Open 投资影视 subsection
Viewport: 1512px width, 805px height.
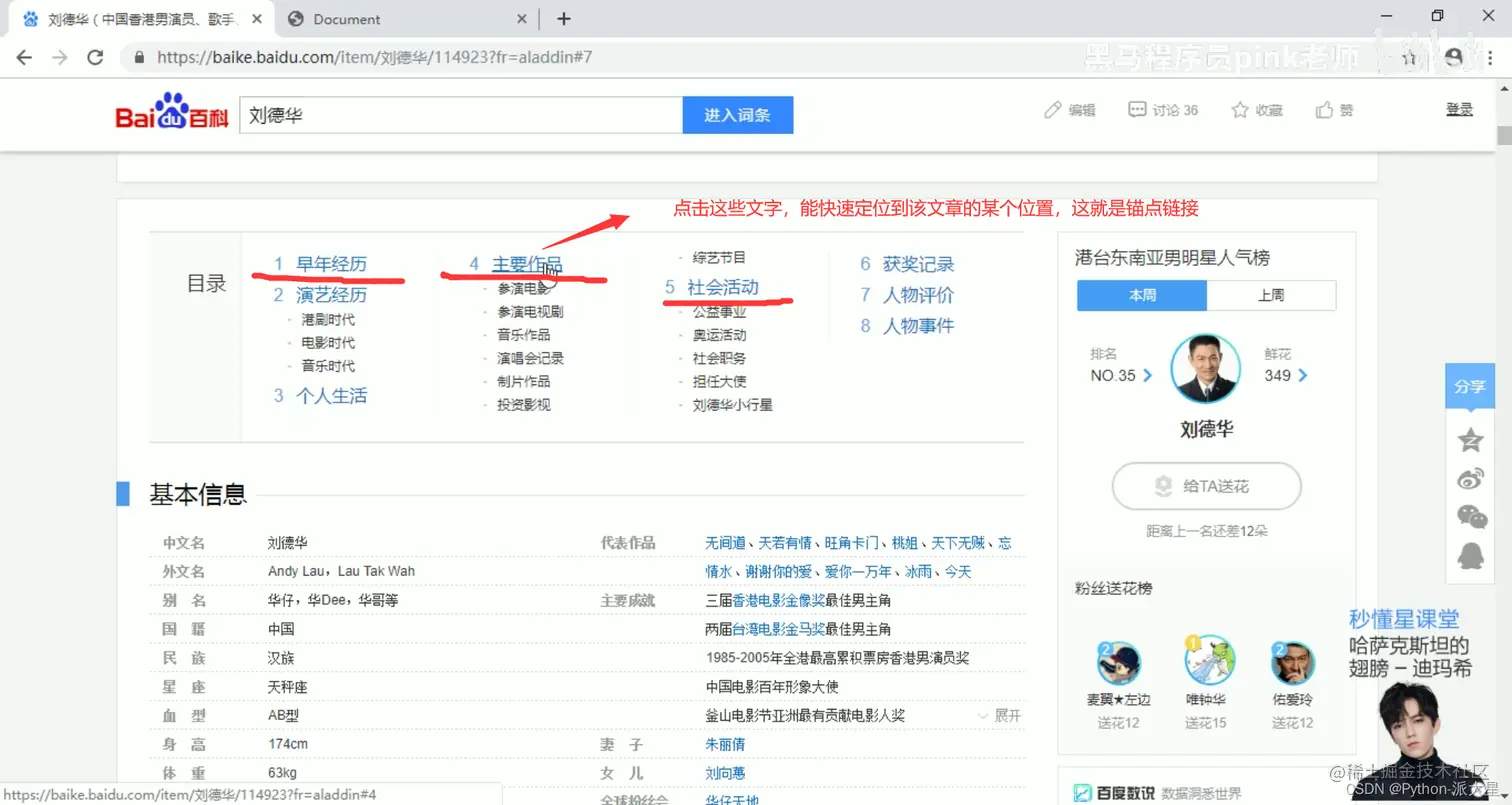pyautogui.click(x=524, y=405)
